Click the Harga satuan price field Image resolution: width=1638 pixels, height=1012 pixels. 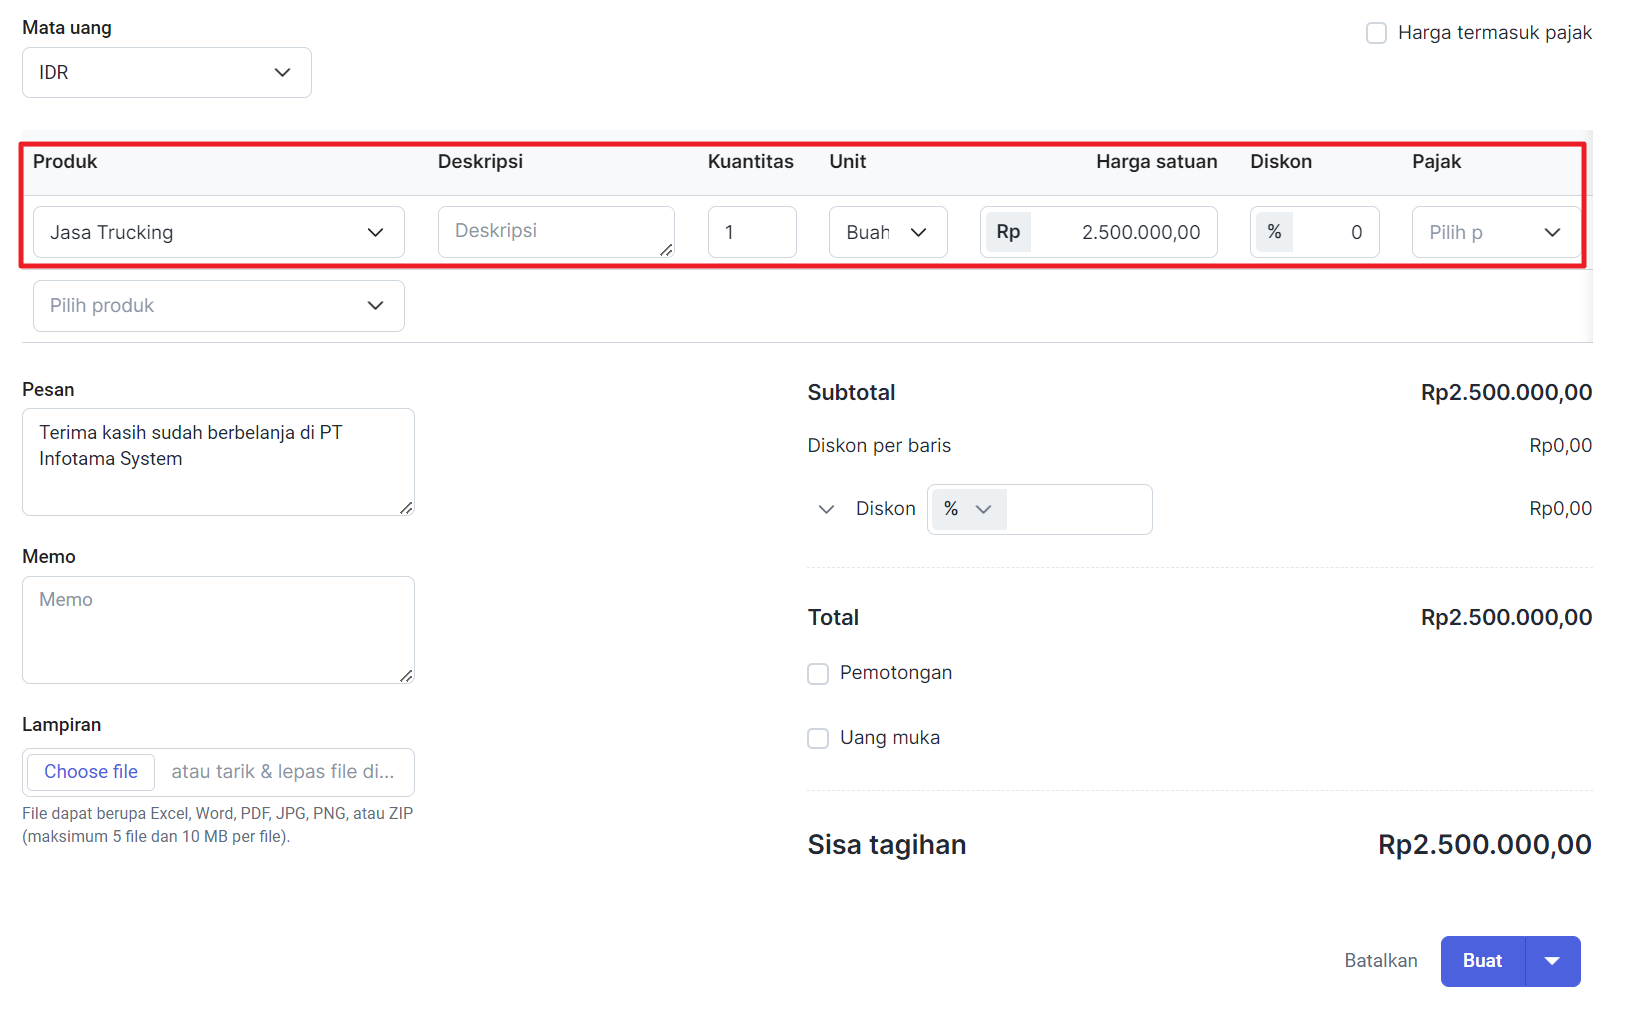coord(1125,233)
